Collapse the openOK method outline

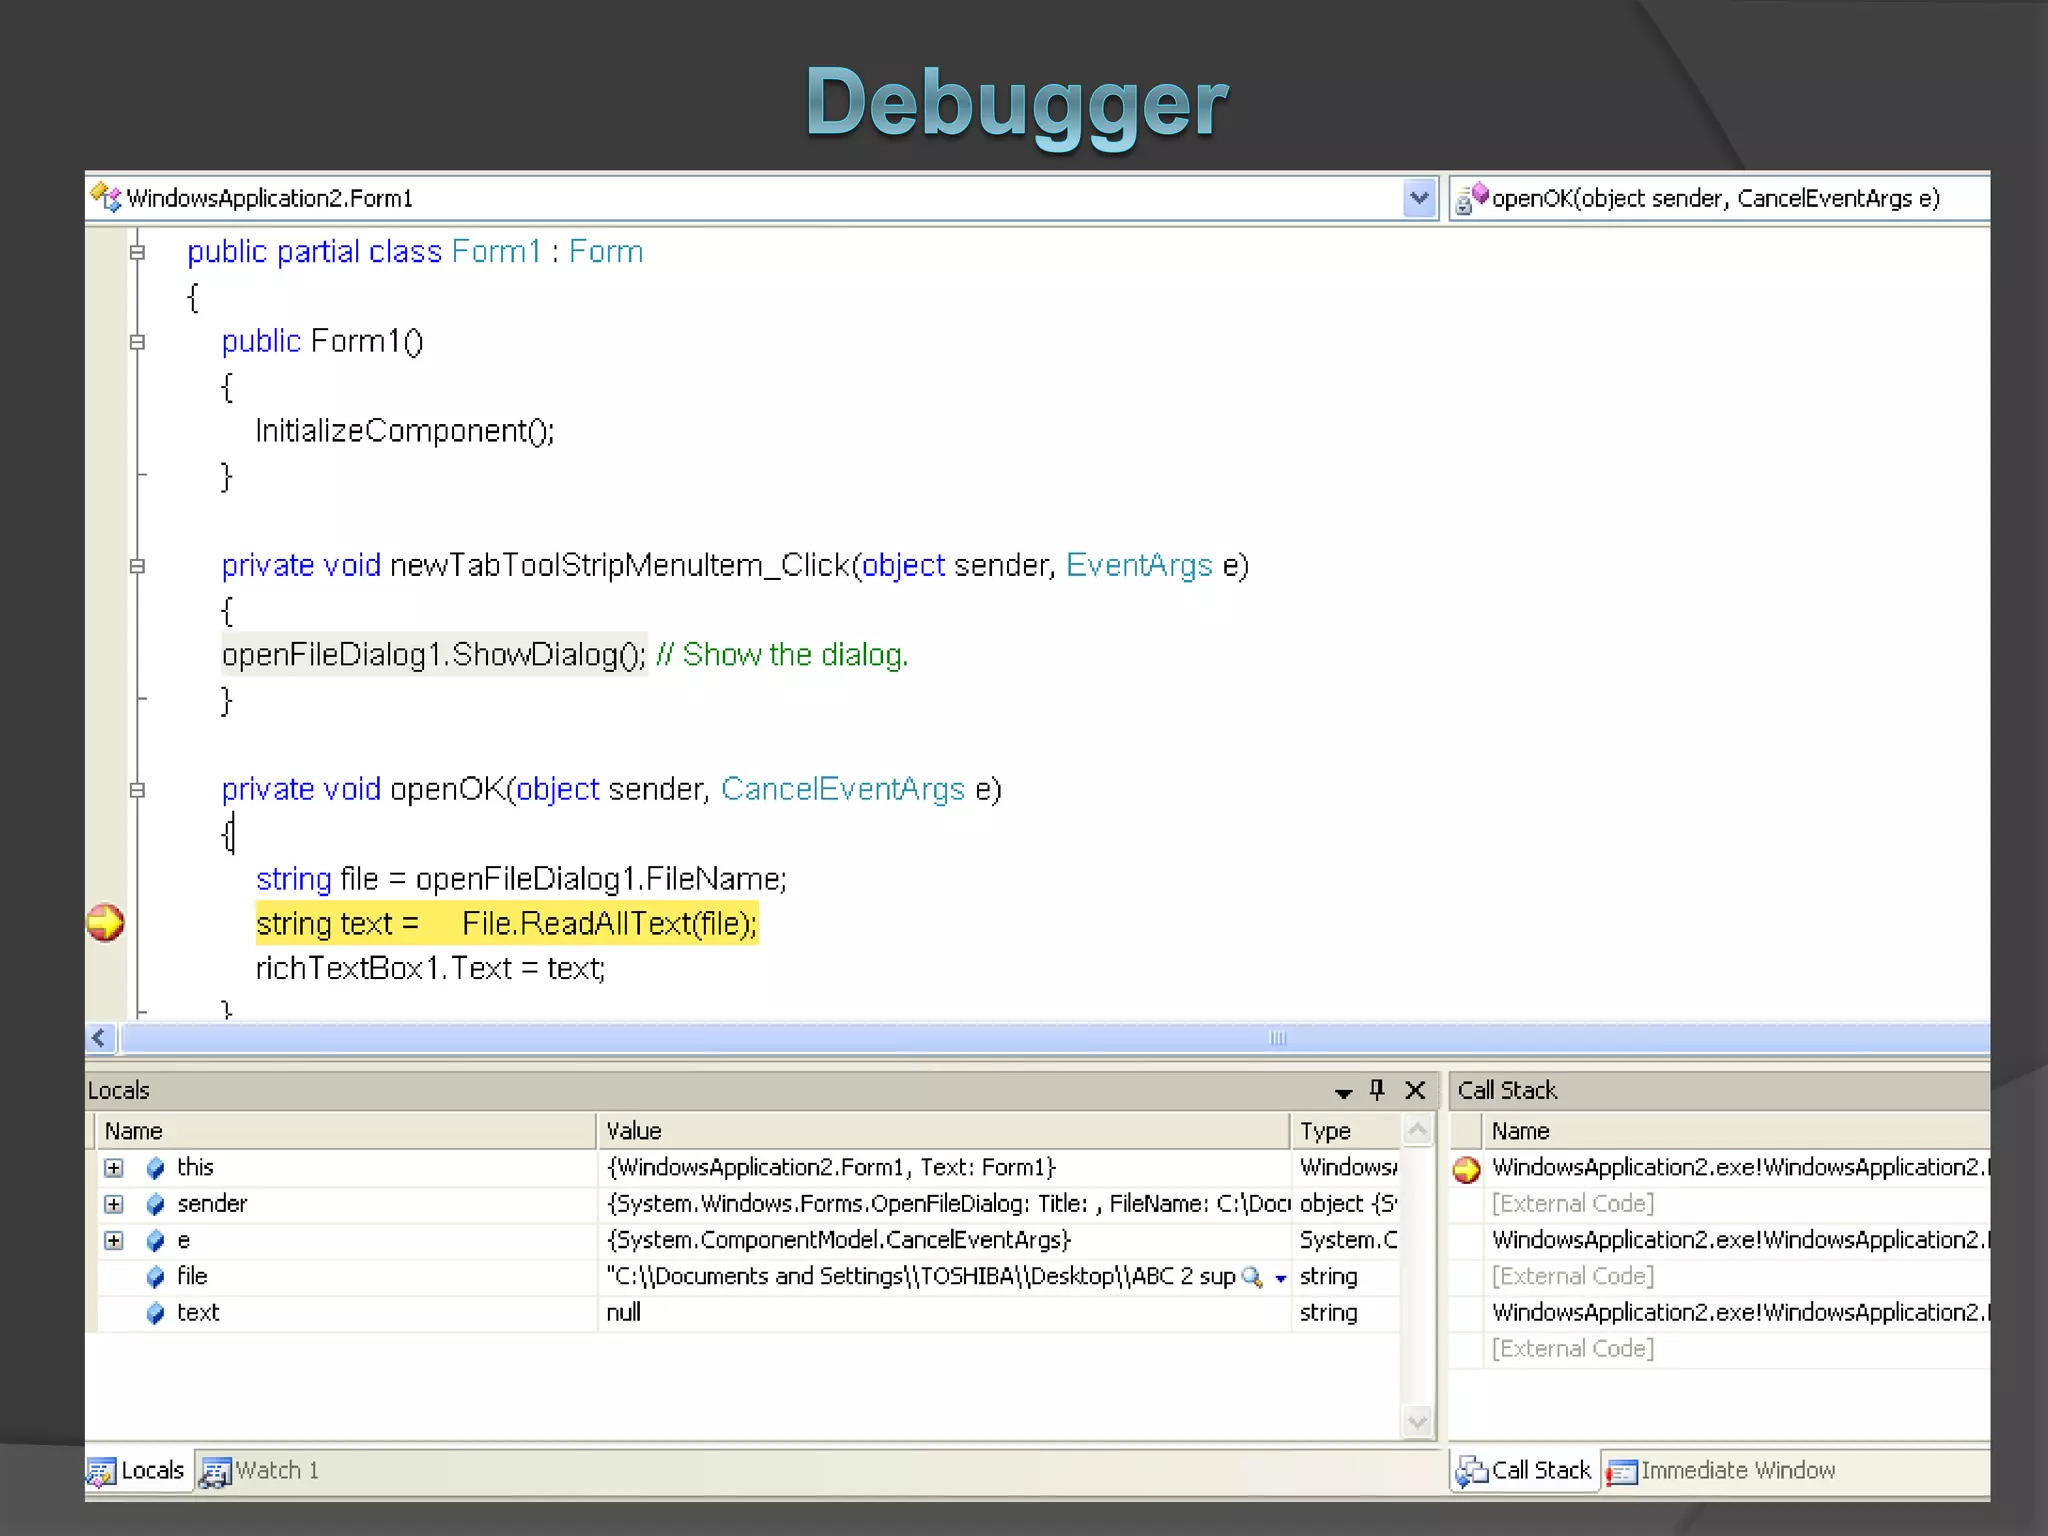pos(138,790)
